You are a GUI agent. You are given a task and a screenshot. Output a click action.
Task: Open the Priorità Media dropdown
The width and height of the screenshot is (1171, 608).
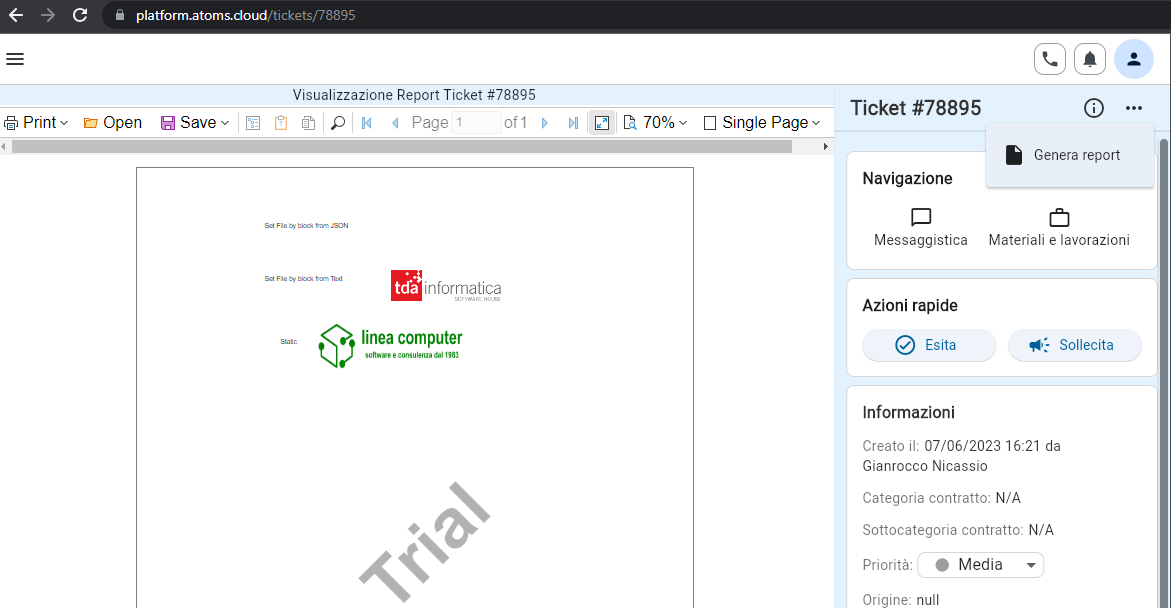click(x=980, y=565)
